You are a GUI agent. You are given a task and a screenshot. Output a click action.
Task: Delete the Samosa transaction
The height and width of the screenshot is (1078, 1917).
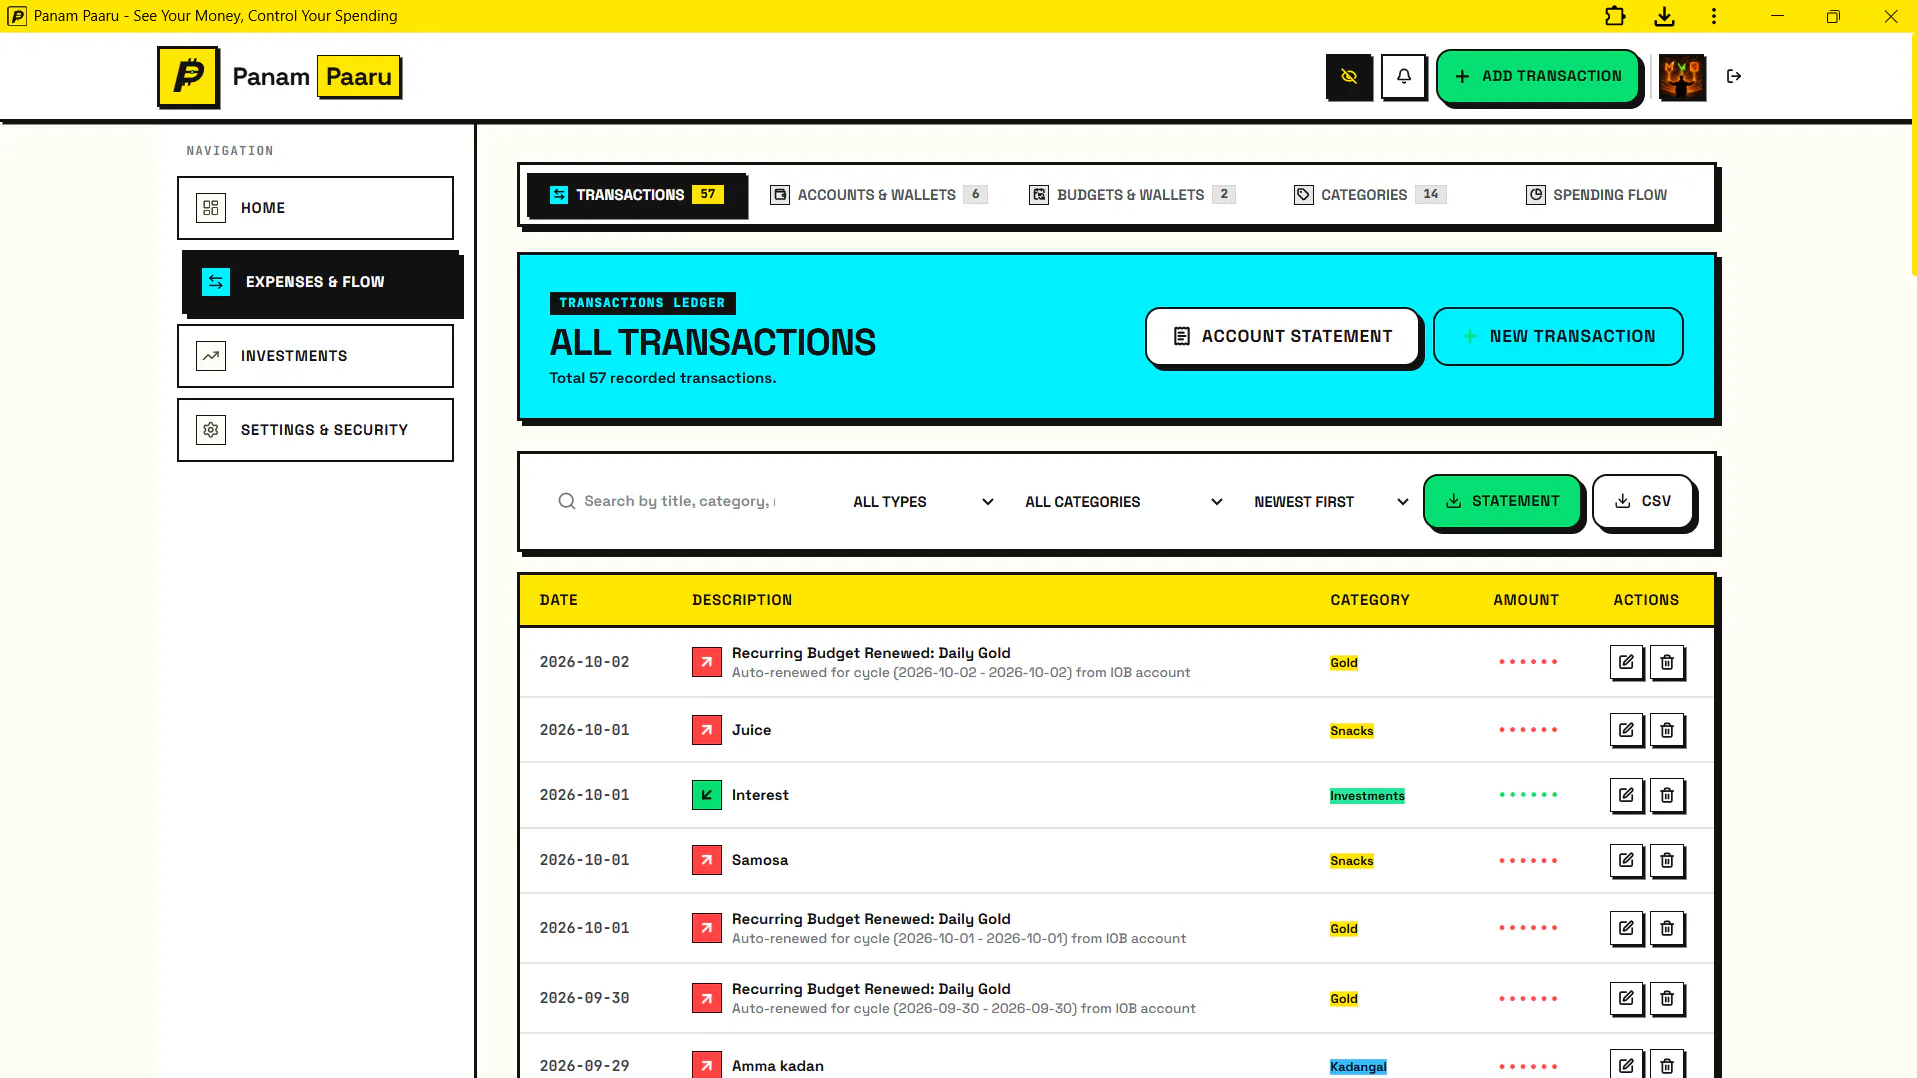pos(1666,860)
